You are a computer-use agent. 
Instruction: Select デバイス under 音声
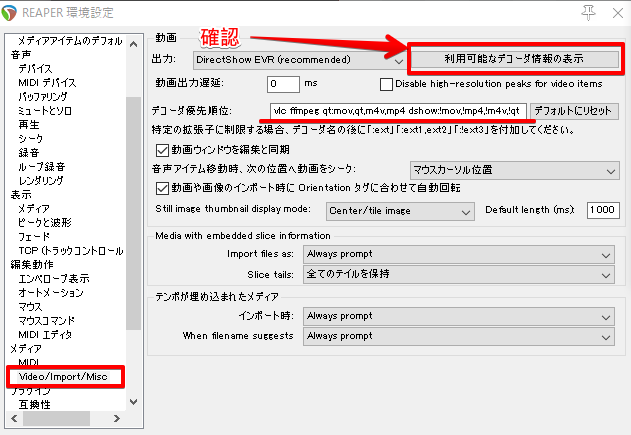click(35, 68)
